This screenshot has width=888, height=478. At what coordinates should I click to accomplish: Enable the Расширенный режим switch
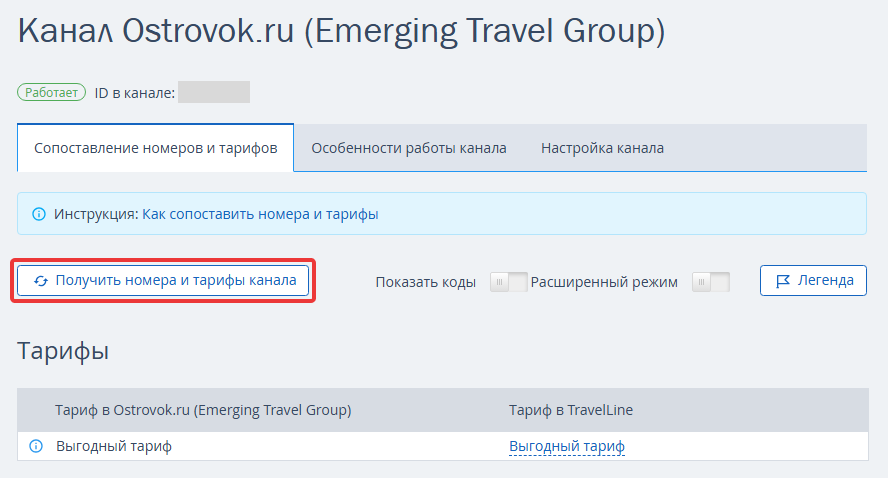point(711,282)
